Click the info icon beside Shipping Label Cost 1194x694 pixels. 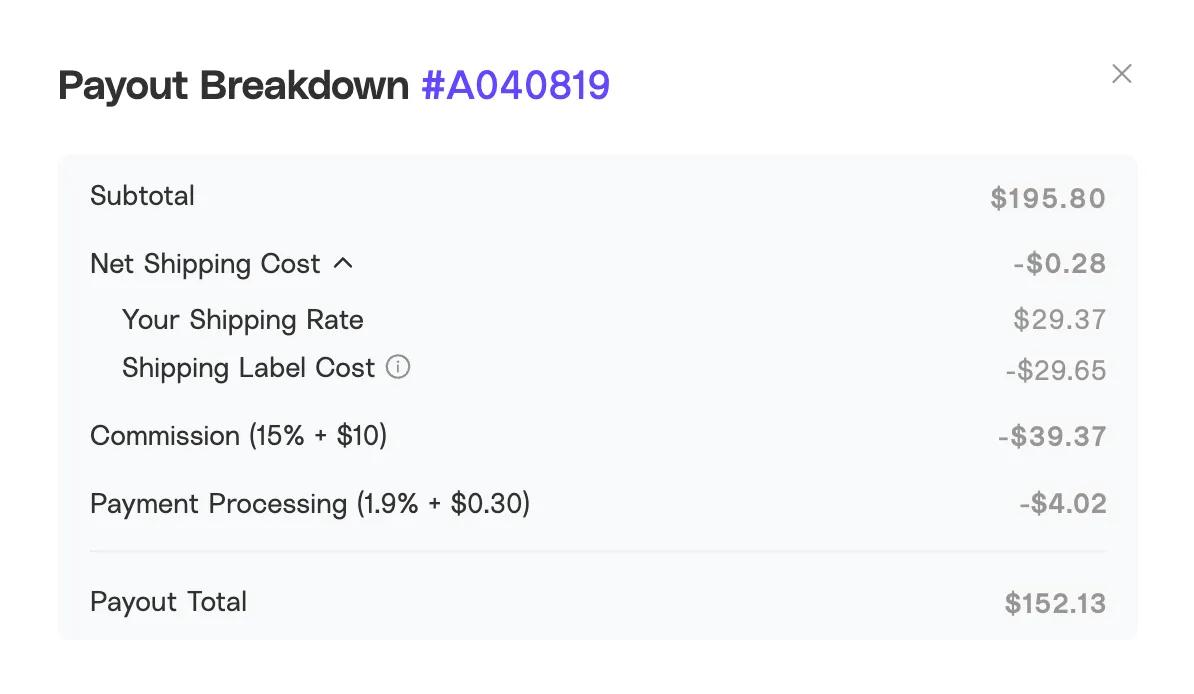click(397, 367)
